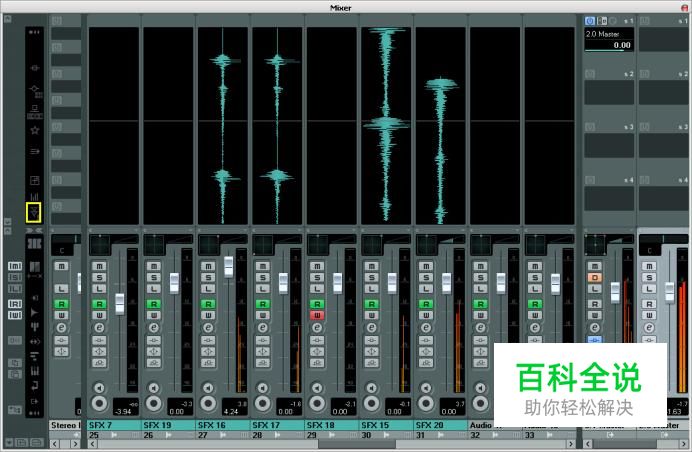Click the meter bars icon in the extended view strip

pos(34,196)
